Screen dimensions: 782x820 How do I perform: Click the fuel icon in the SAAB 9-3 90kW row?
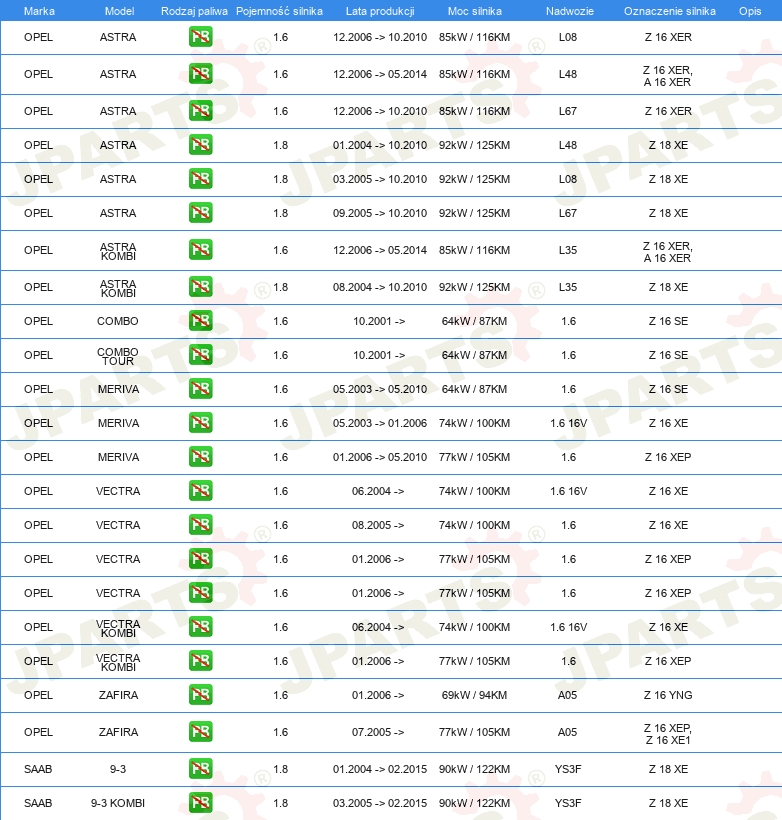(x=200, y=769)
